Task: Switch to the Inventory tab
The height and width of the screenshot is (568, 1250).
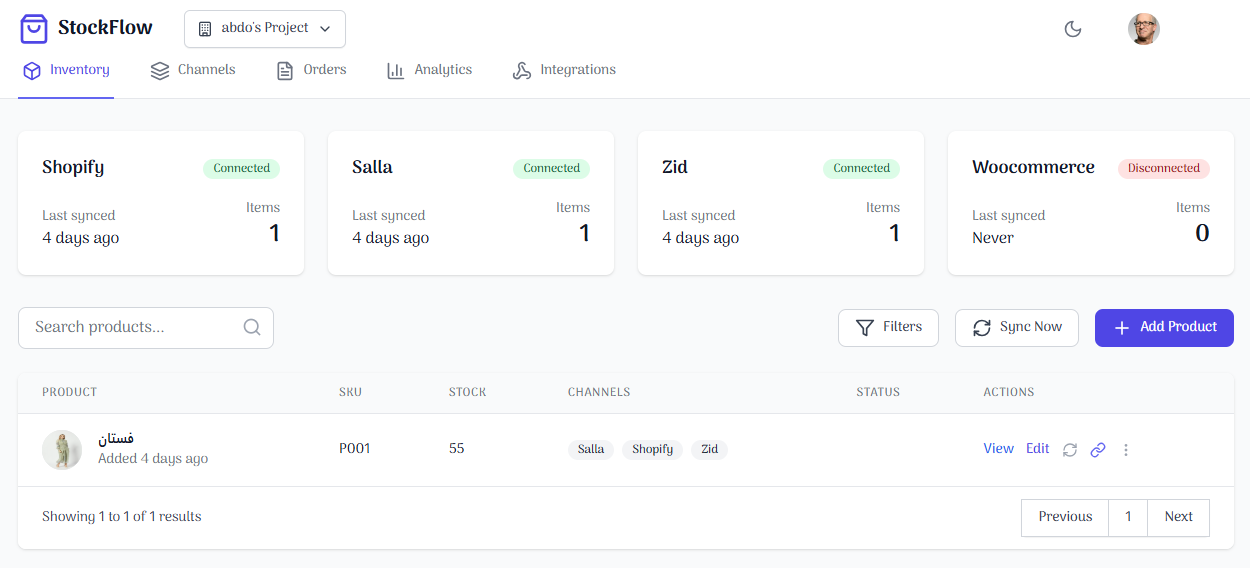Action: (x=66, y=71)
